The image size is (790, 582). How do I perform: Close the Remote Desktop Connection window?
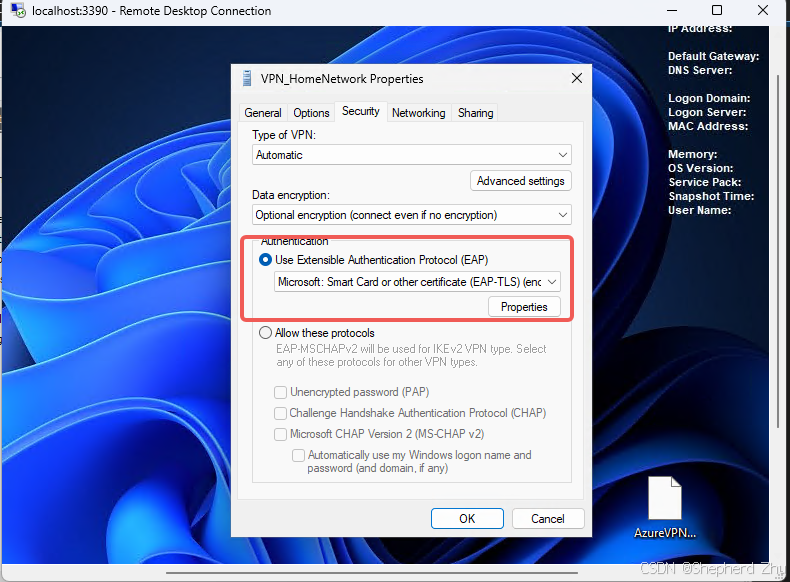click(763, 10)
